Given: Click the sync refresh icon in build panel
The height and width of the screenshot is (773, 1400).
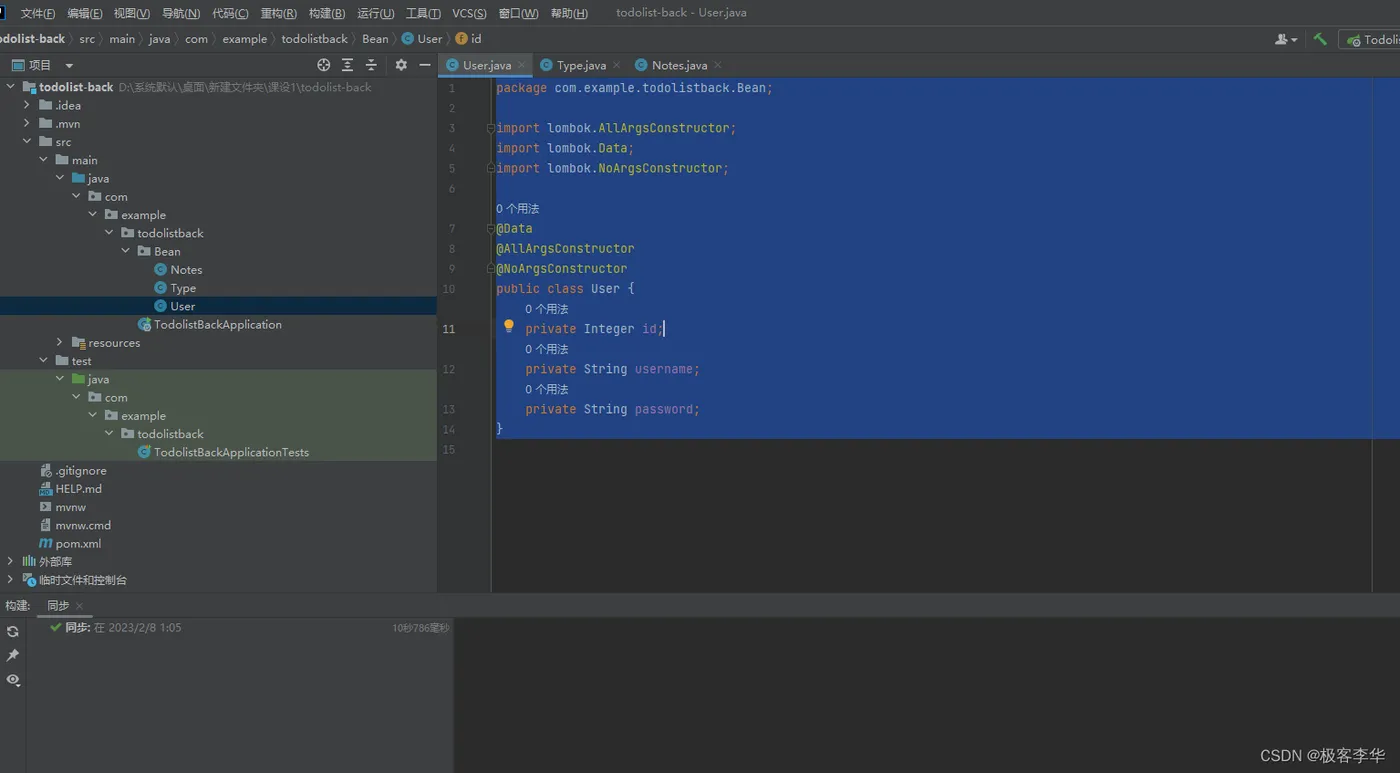Looking at the screenshot, I should (x=13, y=632).
